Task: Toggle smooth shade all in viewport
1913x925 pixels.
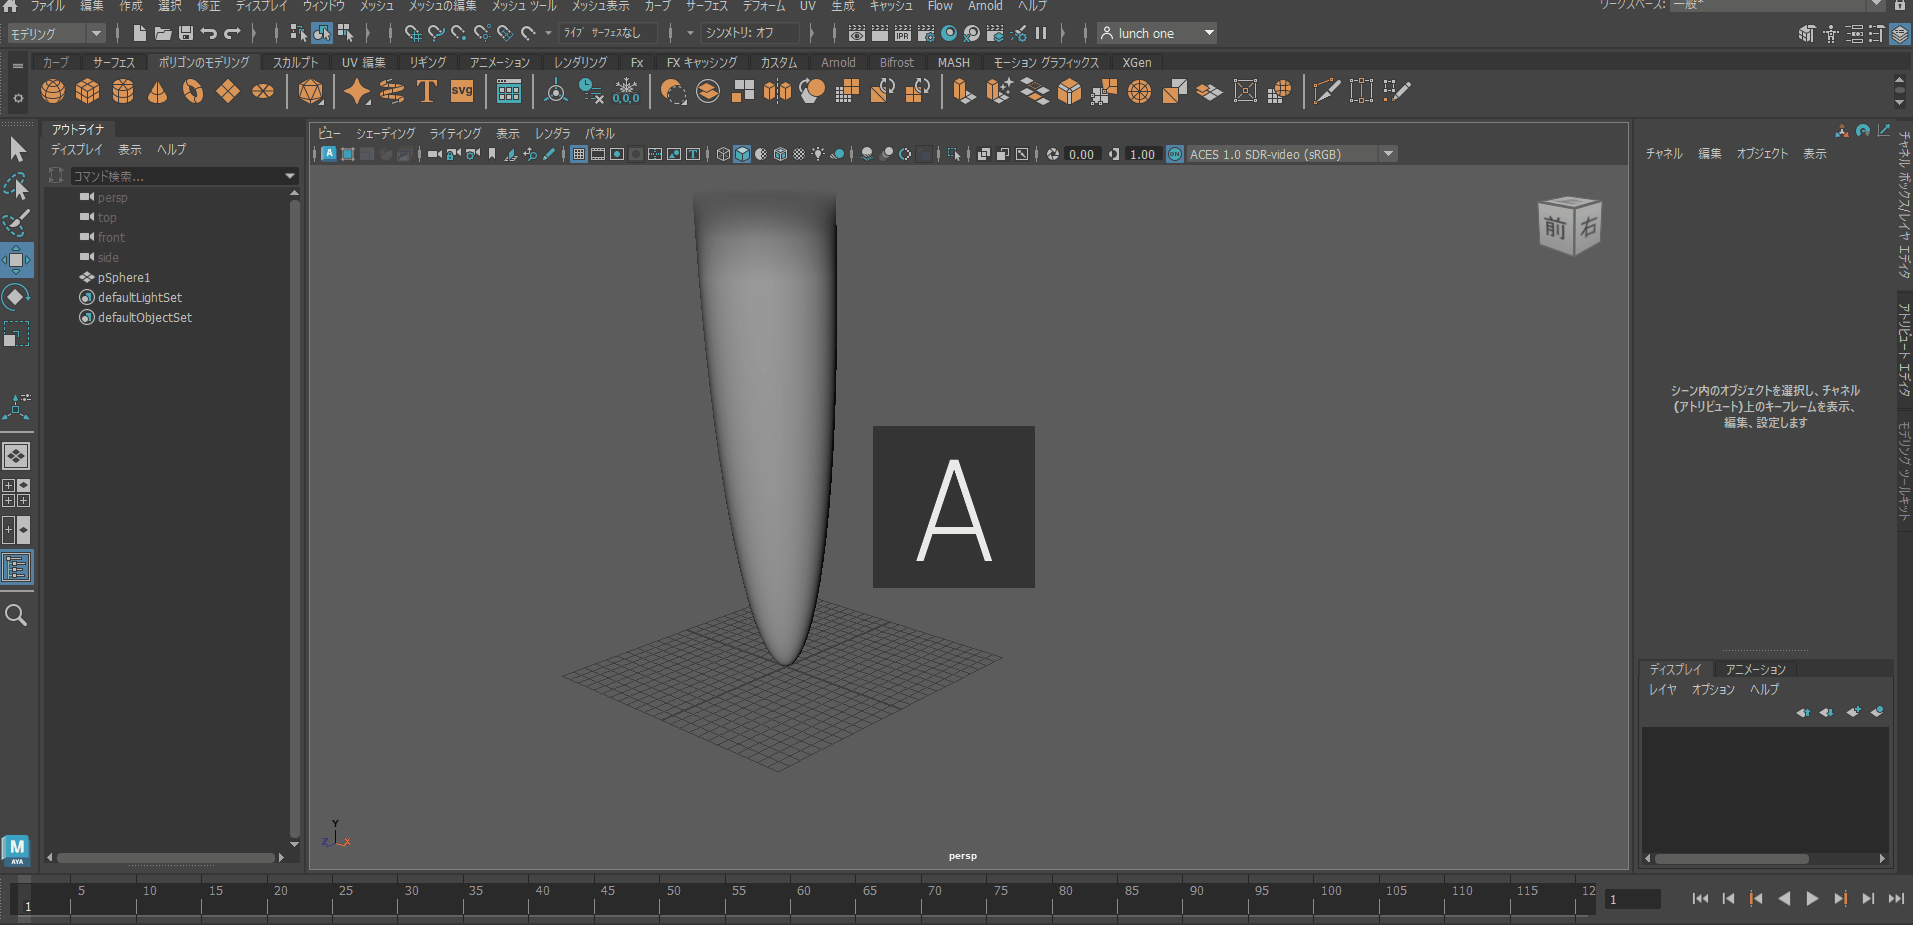Action: pyautogui.click(x=742, y=154)
